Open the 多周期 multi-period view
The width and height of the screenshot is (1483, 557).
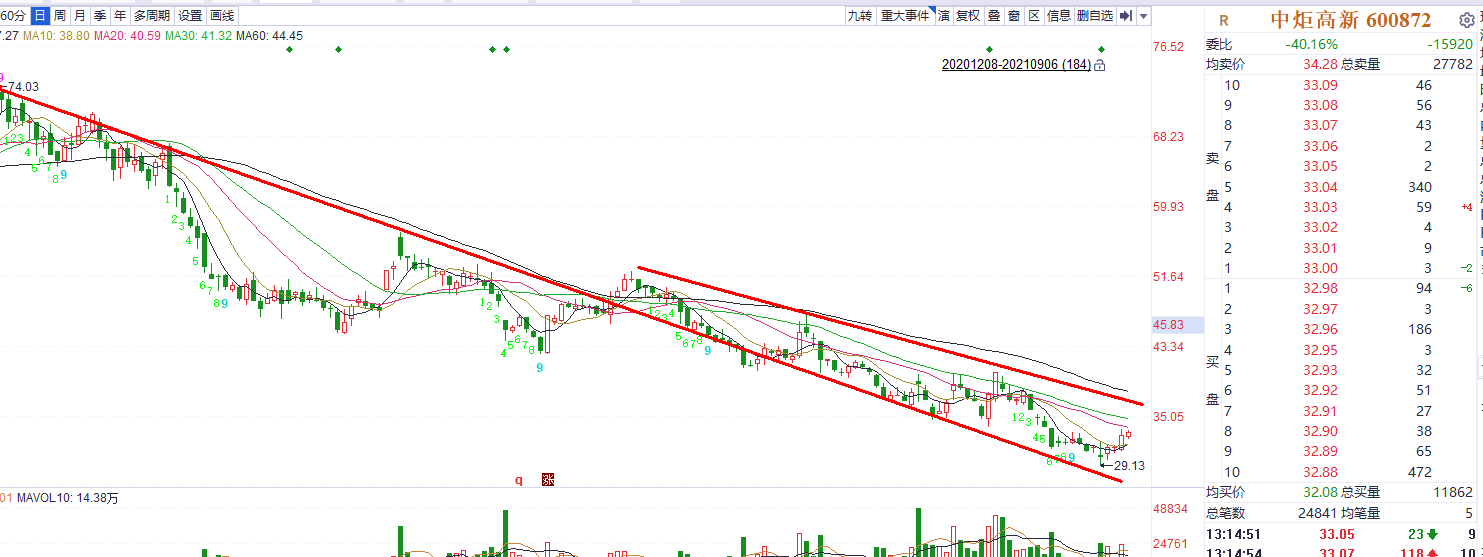(x=152, y=15)
